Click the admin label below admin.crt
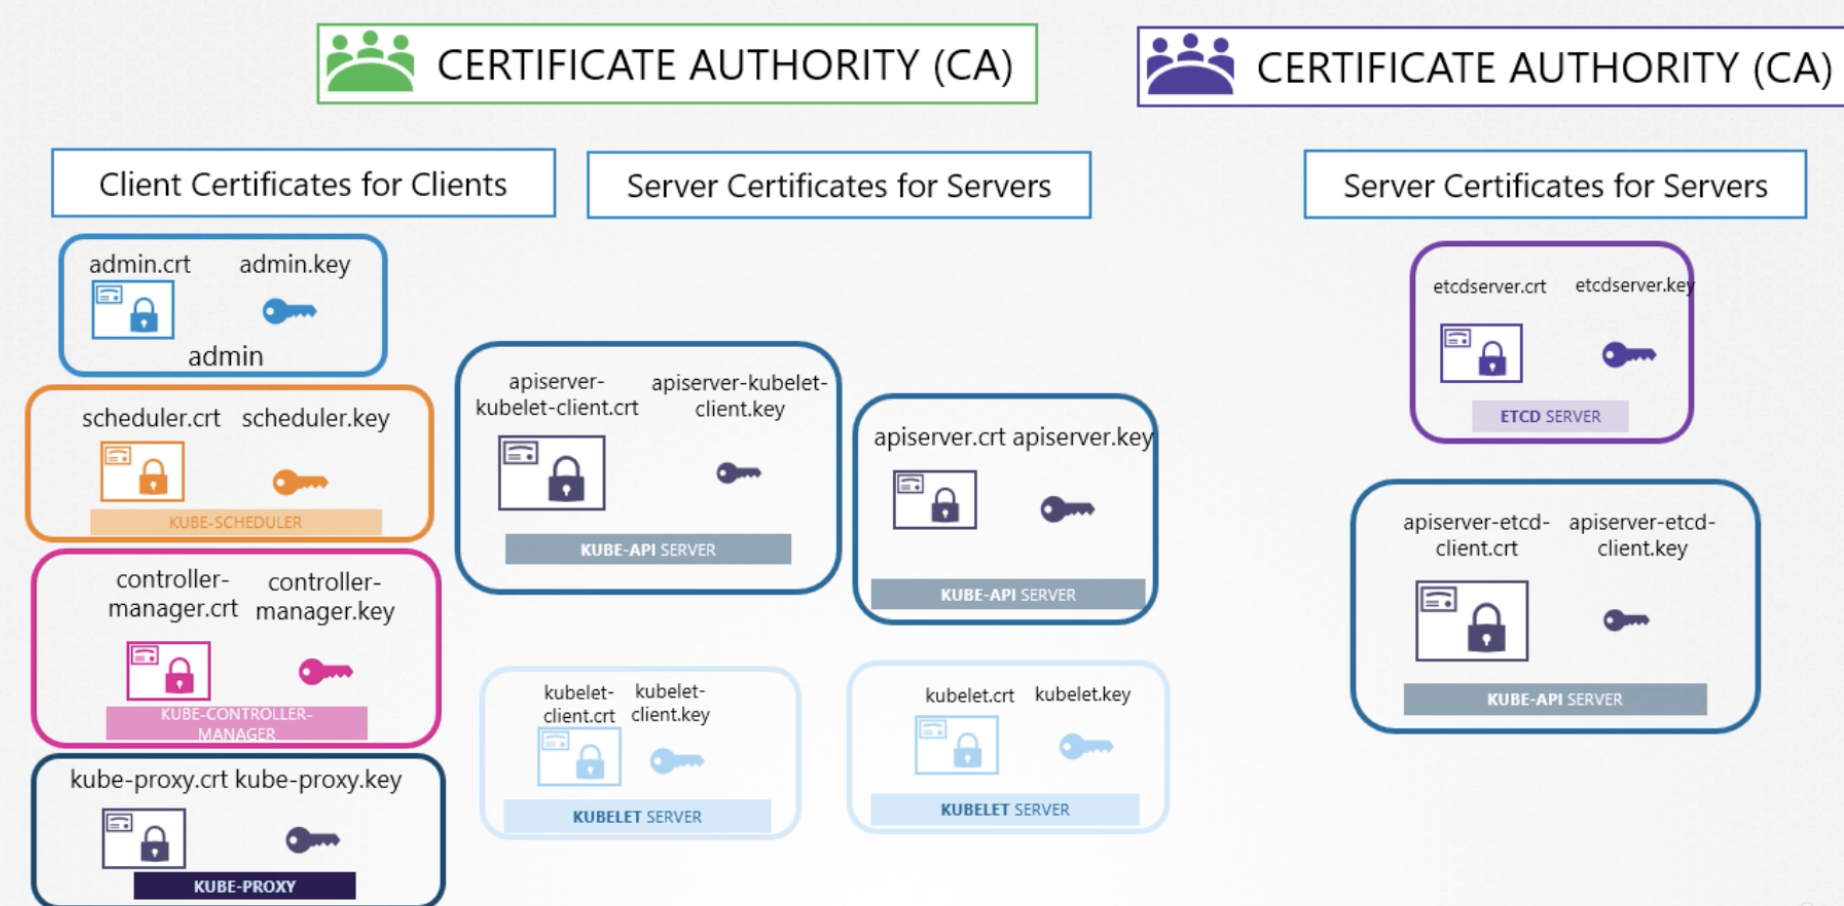The height and width of the screenshot is (906, 1844). [x=226, y=356]
